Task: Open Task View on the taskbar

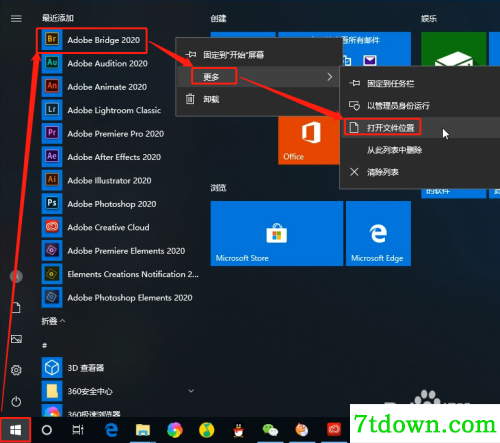Action: click(78, 430)
